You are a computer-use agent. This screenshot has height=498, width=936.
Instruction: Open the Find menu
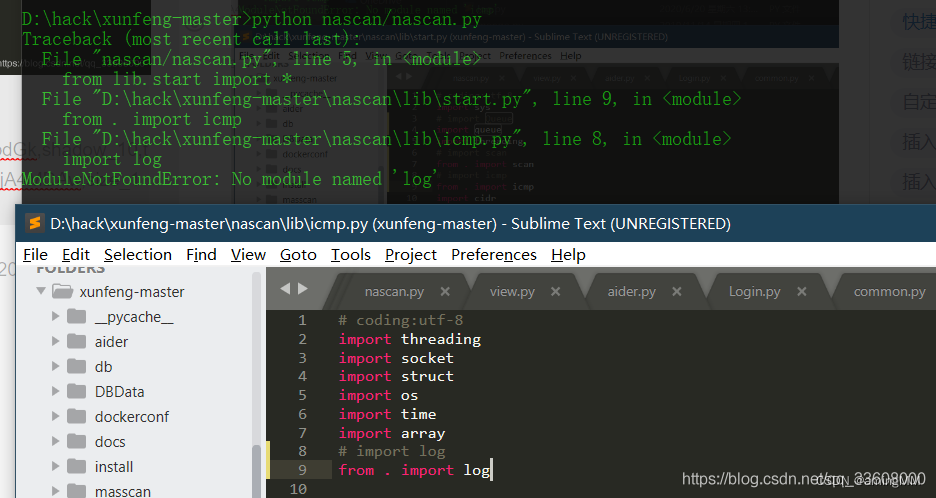click(x=201, y=255)
